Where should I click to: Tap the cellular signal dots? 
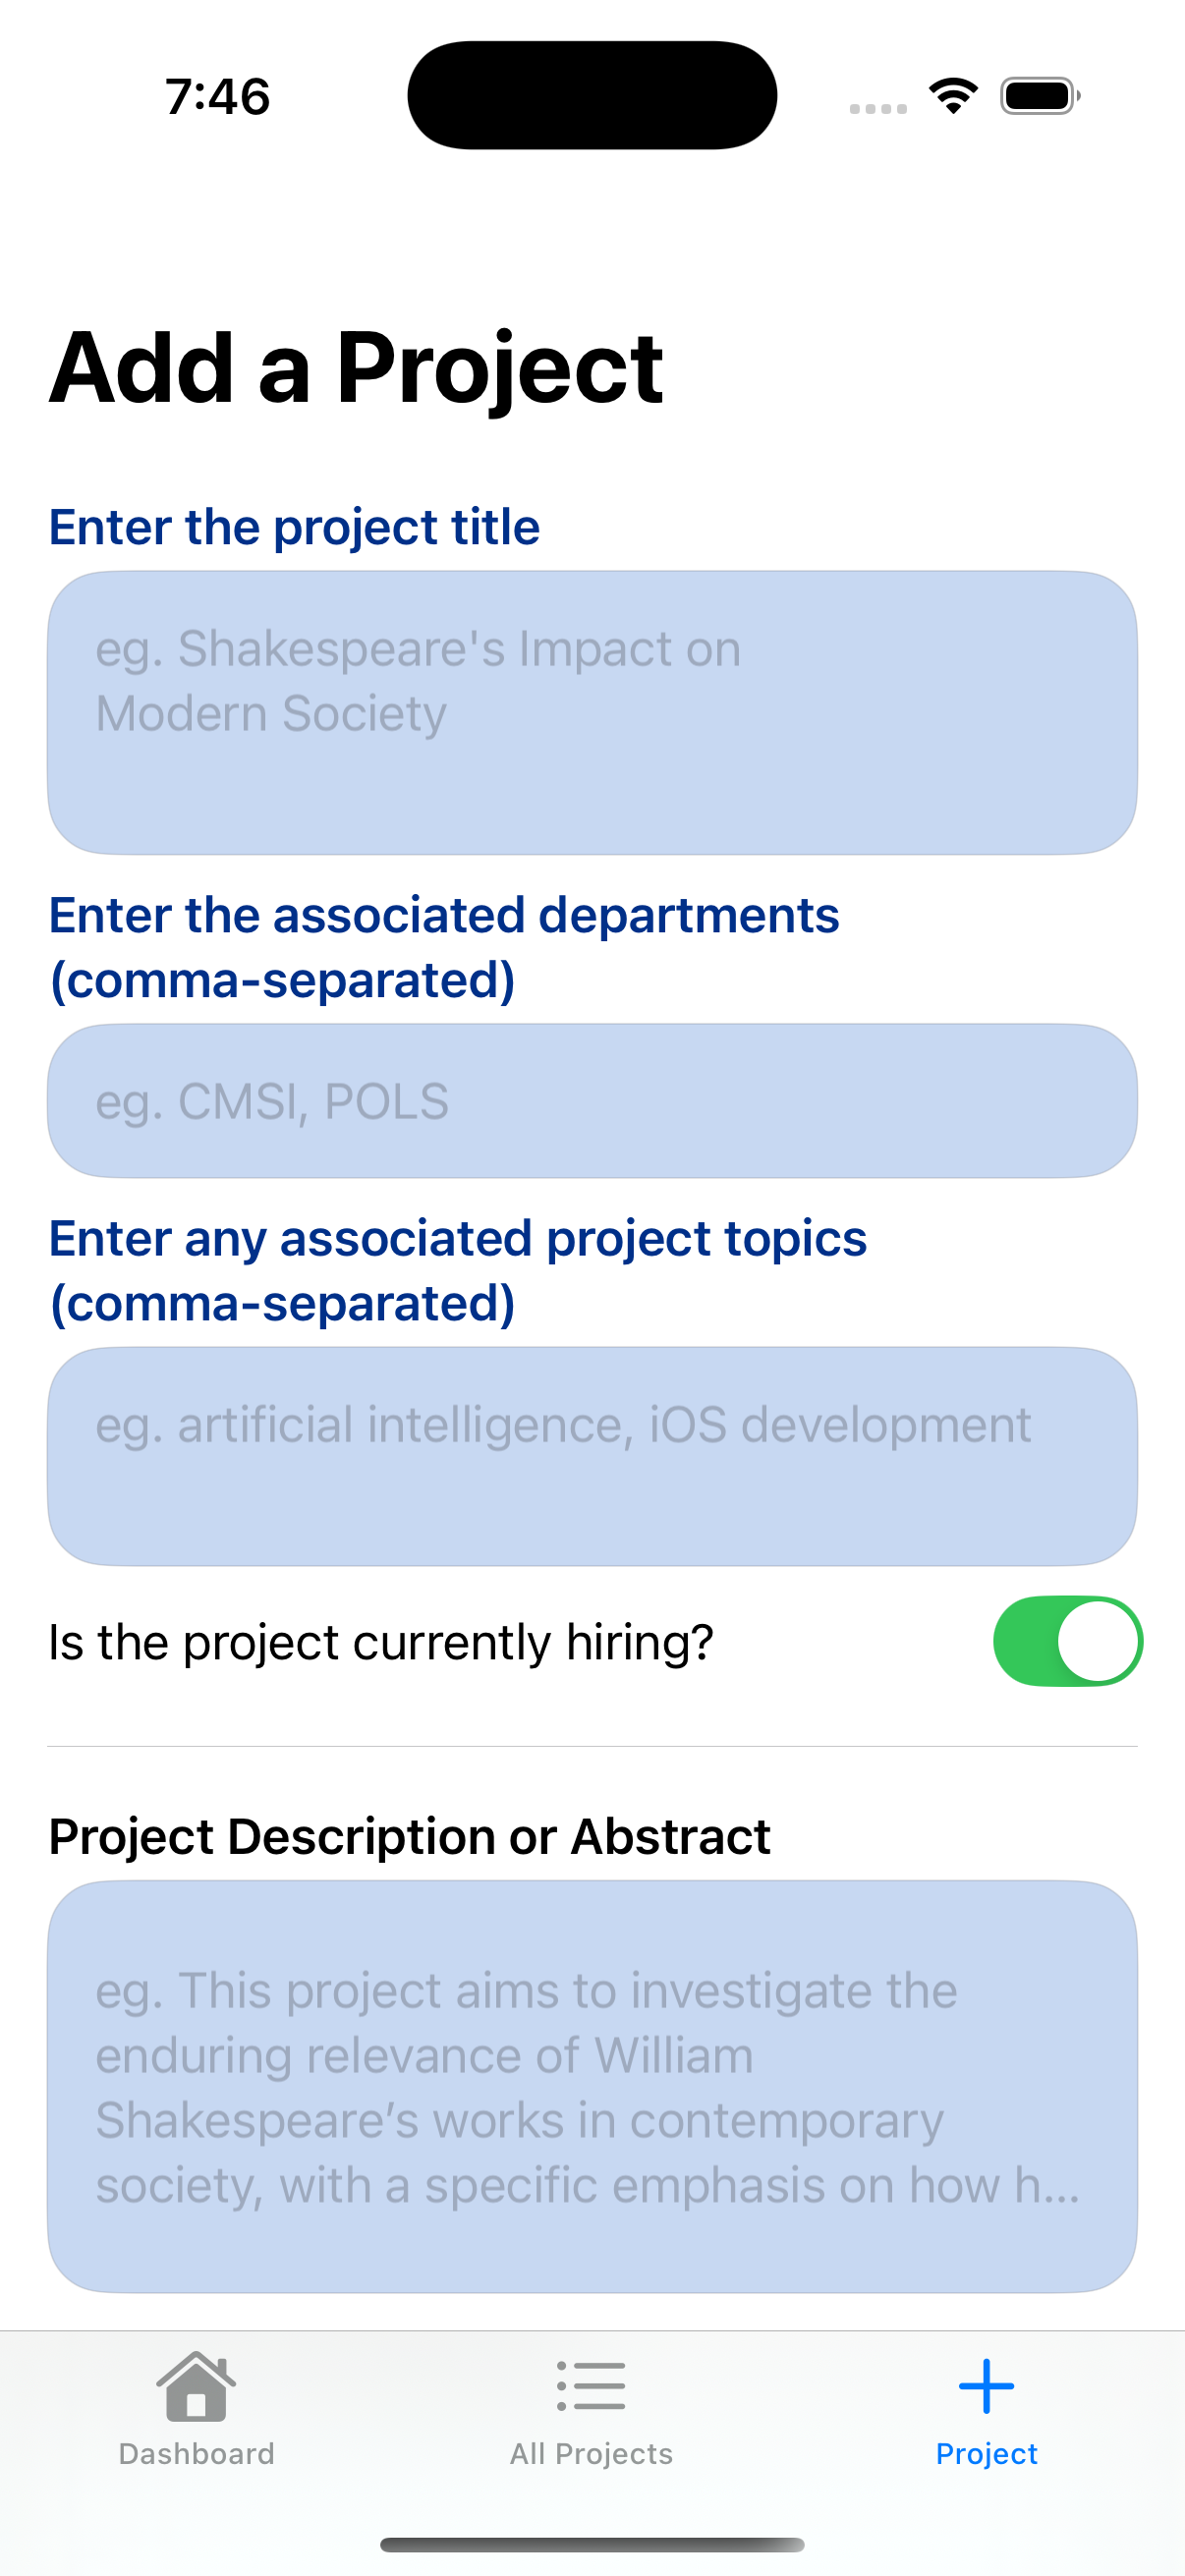(878, 108)
